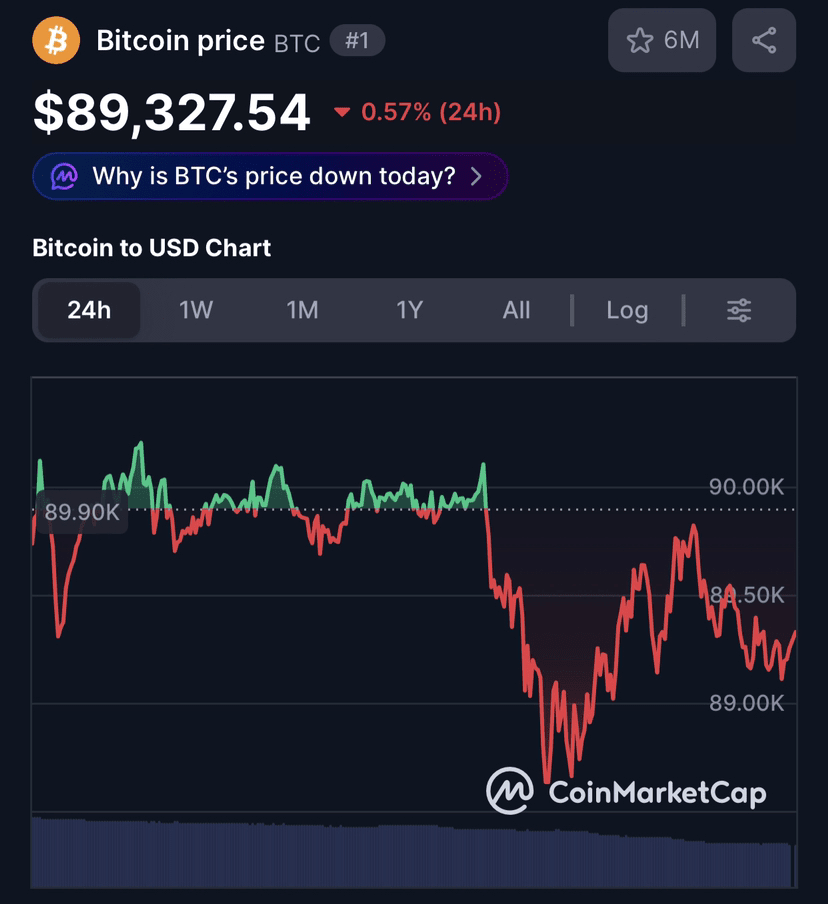Click the #1 rank badge
Screen dimensions: 828x904
[356, 41]
